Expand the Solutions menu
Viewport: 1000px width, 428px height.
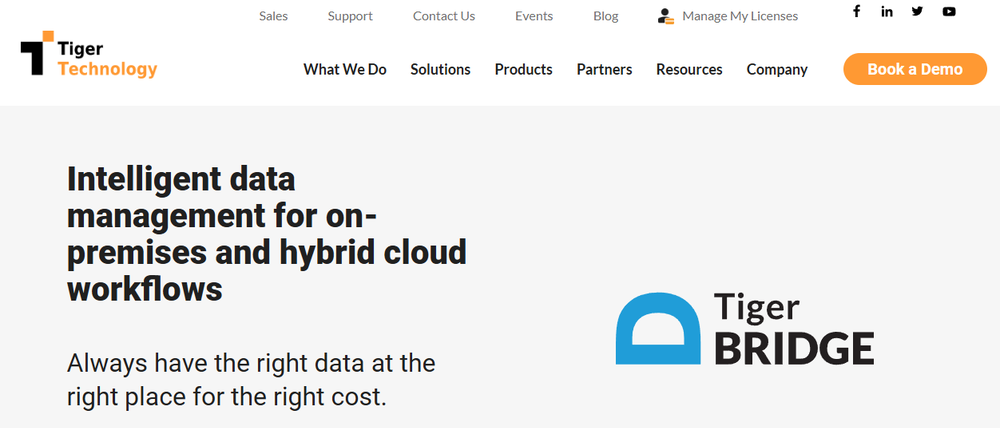pyautogui.click(x=441, y=70)
